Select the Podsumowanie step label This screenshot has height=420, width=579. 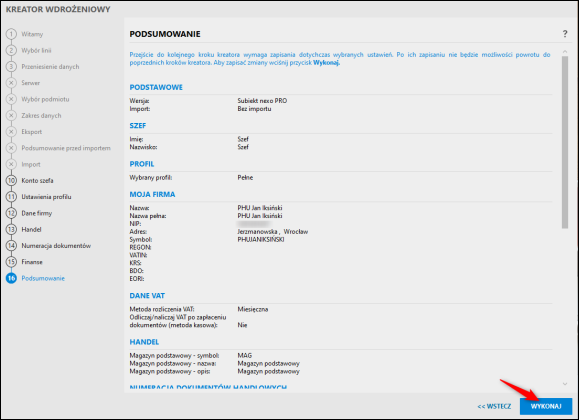click(x=43, y=278)
